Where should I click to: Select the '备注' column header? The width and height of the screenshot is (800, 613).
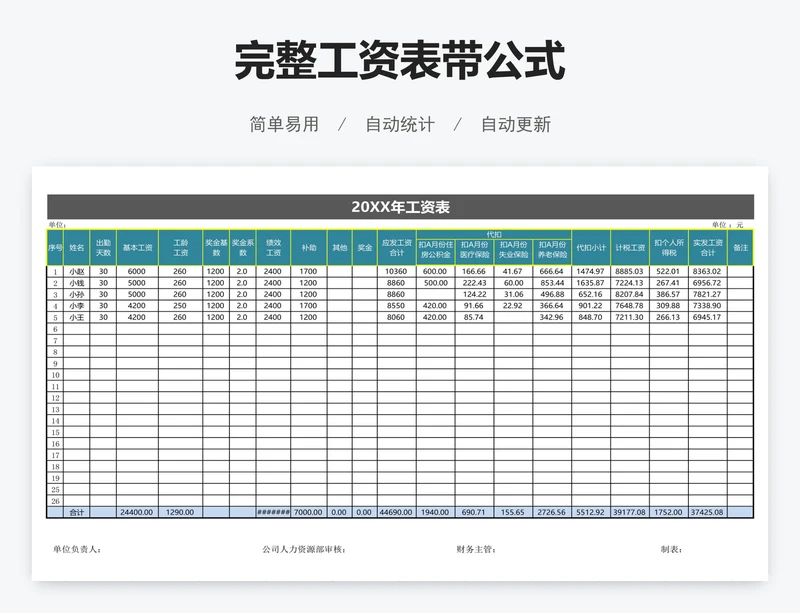740,248
